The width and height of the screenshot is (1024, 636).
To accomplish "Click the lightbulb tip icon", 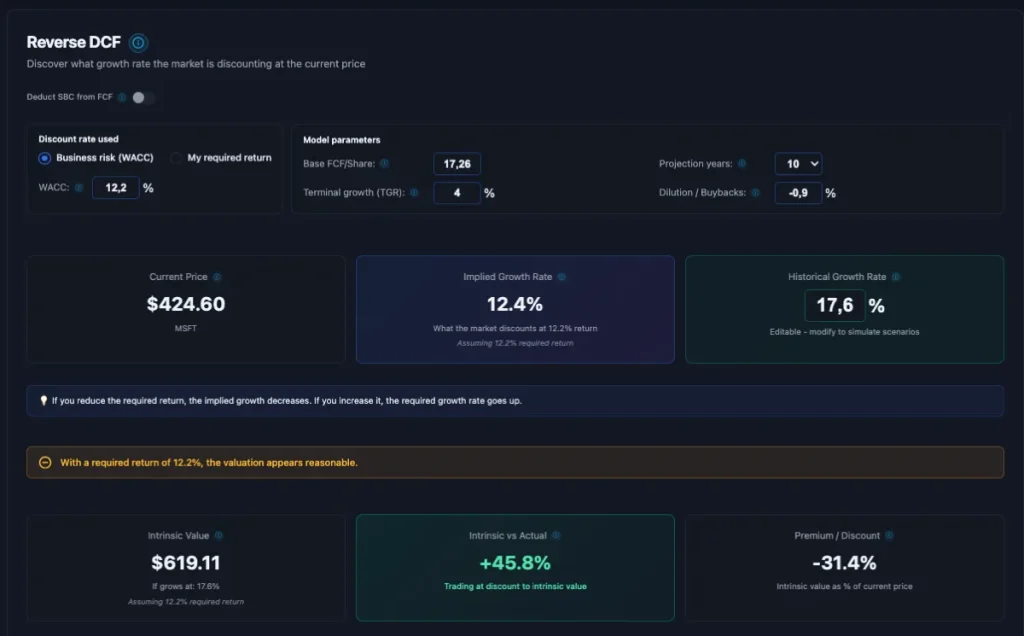I will [44, 400].
